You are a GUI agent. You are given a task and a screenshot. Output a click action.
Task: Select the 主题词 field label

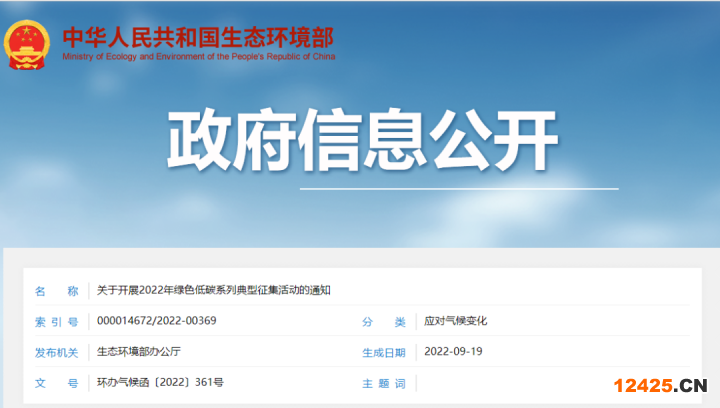point(384,383)
